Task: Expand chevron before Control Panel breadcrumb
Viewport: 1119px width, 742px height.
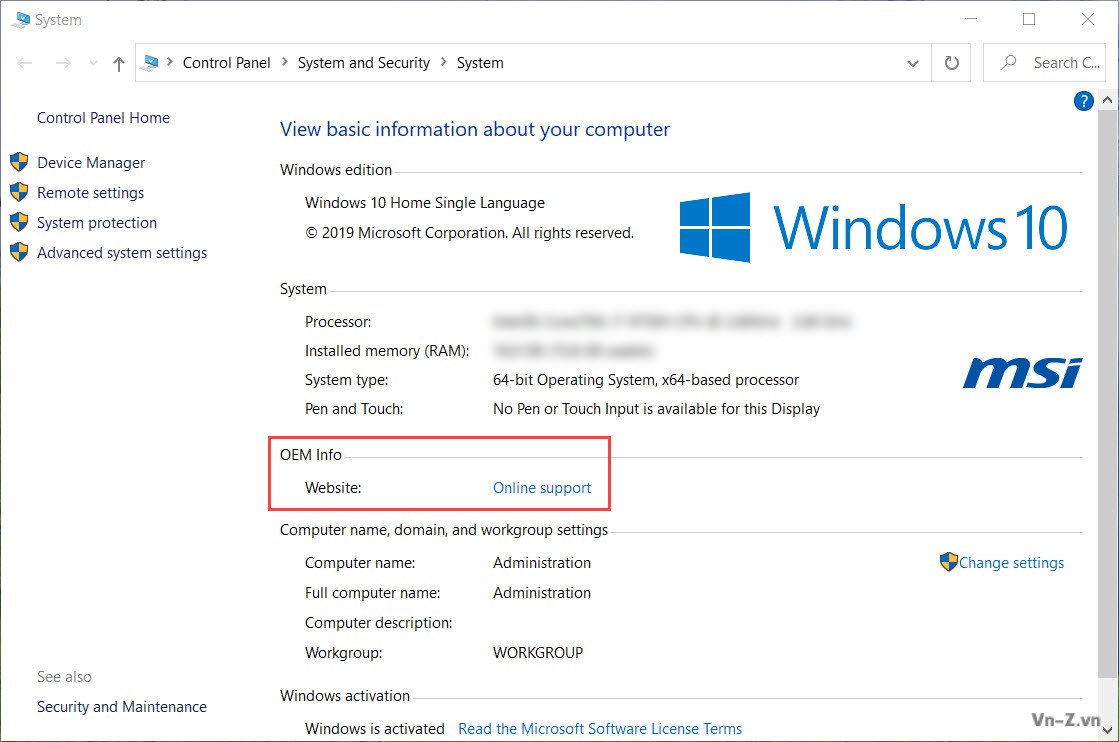Action: click(170, 62)
